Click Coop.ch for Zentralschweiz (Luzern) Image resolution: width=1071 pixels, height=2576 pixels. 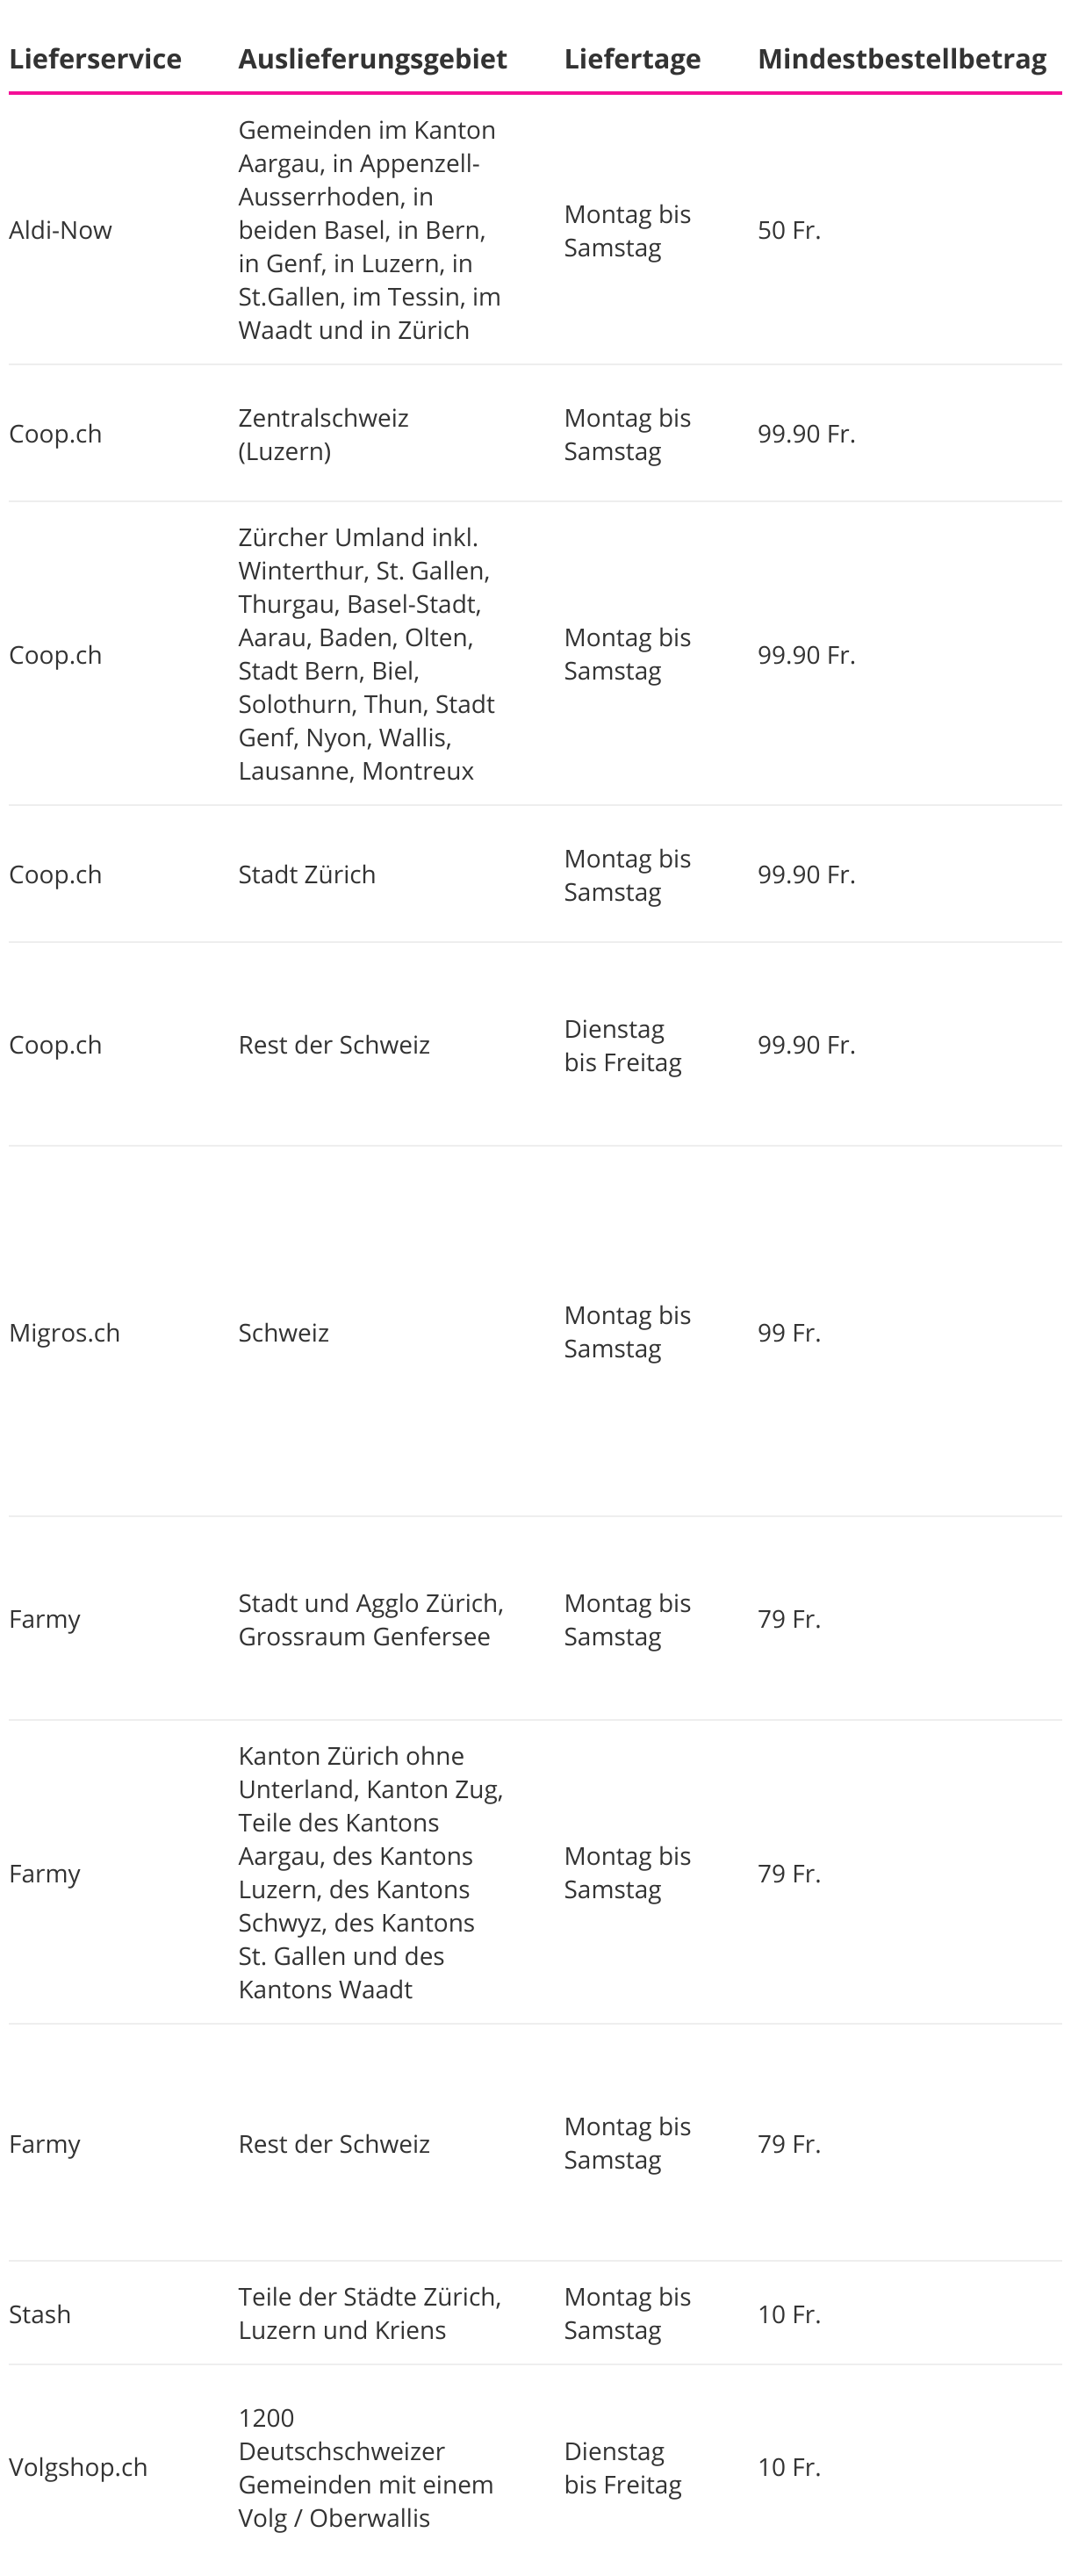point(55,434)
